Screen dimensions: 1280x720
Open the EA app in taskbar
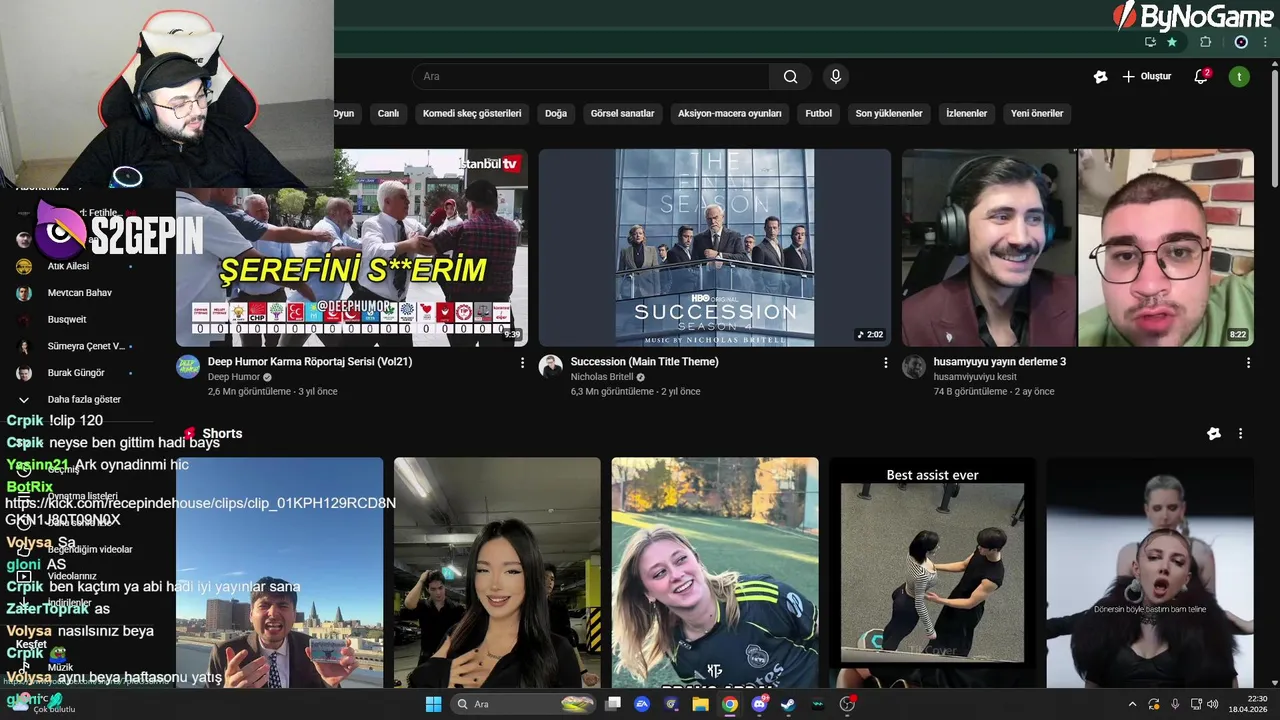[x=642, y=704]
